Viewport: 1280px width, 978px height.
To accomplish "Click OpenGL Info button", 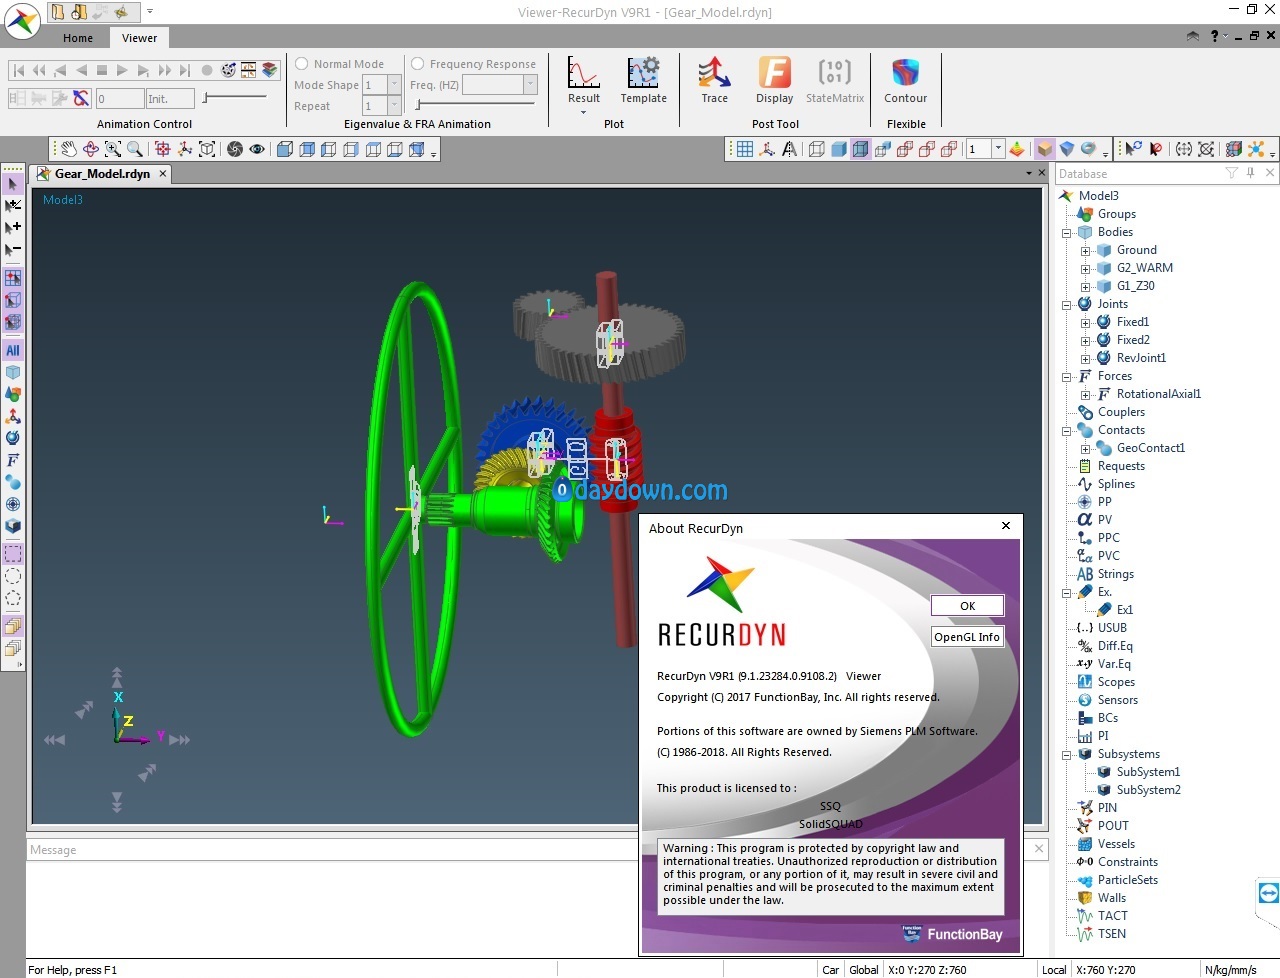I will click(x=967, y=637).
